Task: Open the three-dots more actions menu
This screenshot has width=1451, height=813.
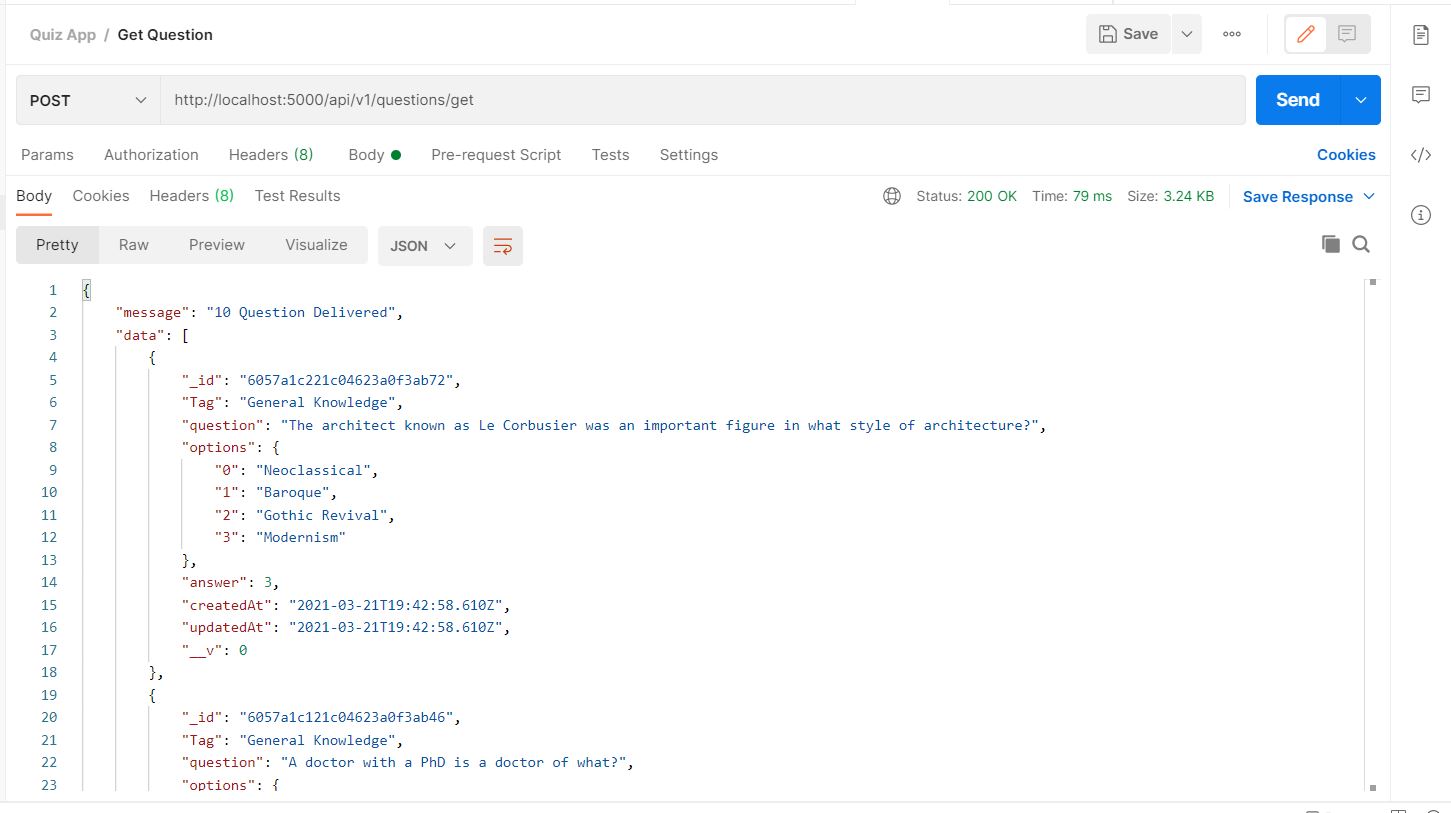Action: tap(1232, 34)
